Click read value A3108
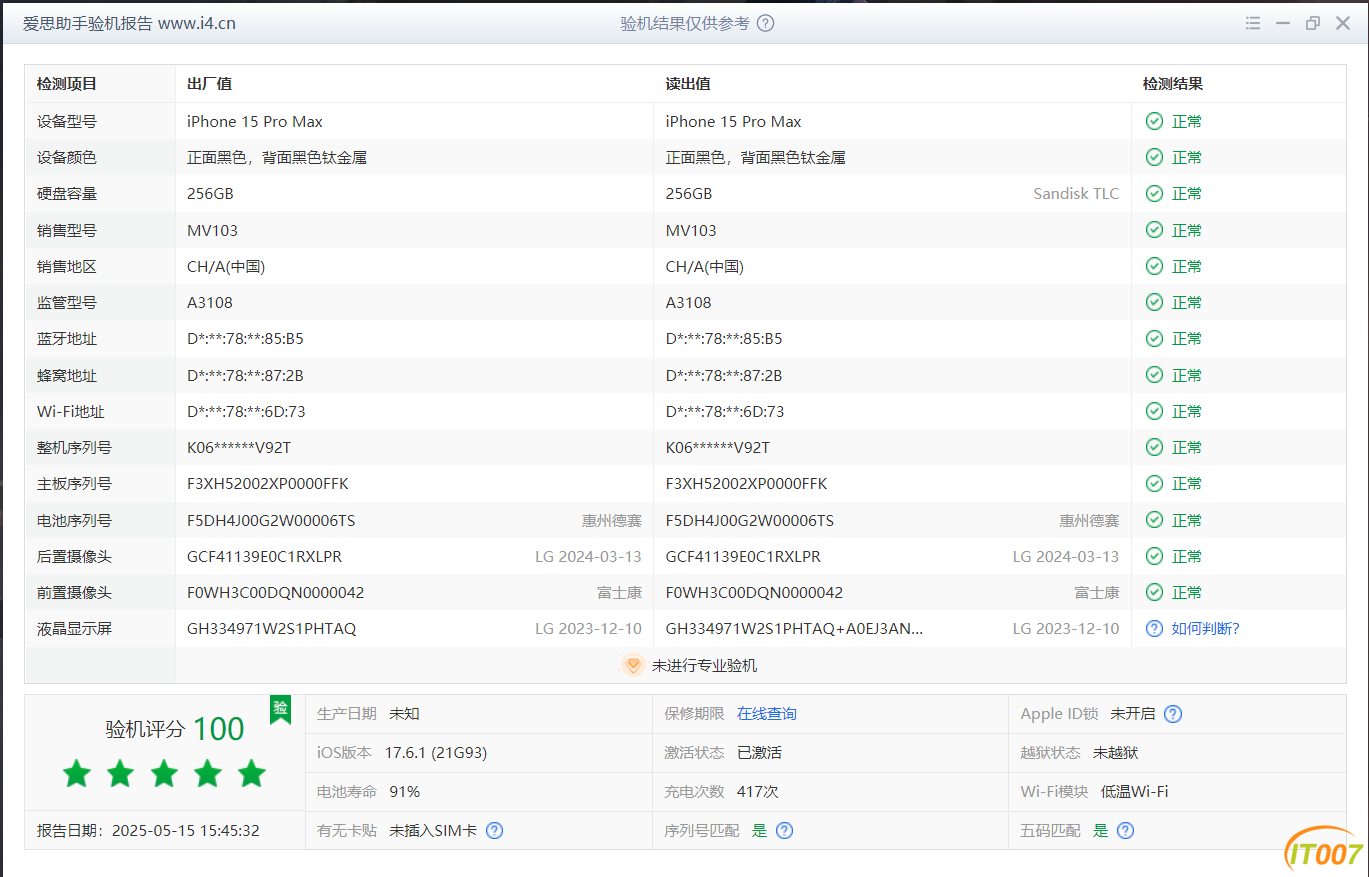Viewport: 1369px width, 877px height. (689, 303)
